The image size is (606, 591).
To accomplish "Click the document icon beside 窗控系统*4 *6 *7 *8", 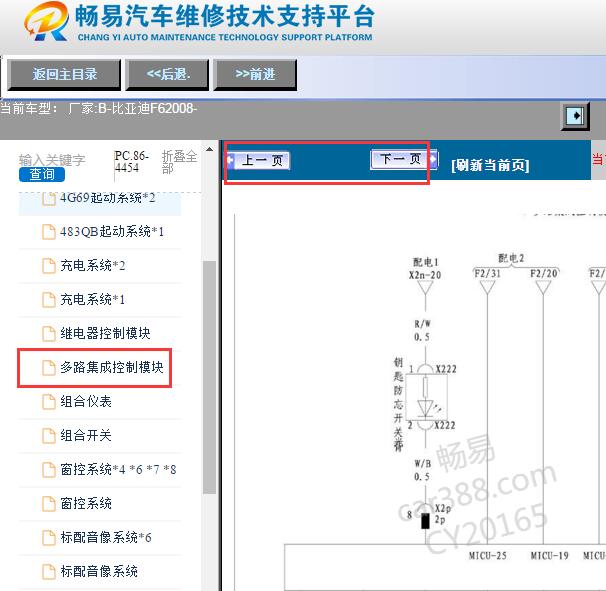I will click(x=49, y=470).
